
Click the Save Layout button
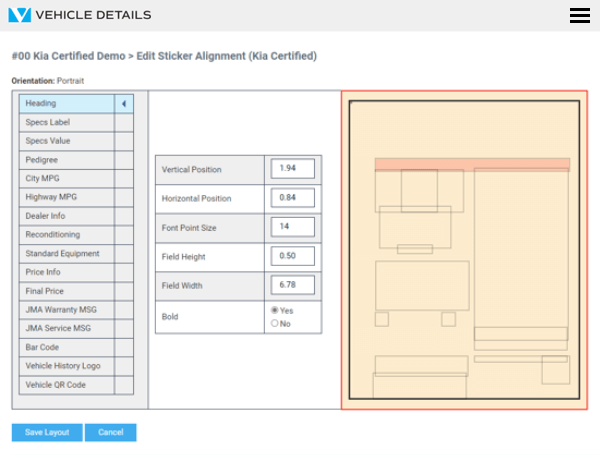pos(47,433)
